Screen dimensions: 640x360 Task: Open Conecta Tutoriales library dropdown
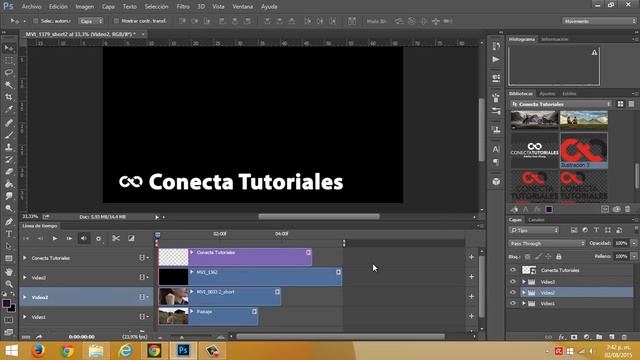(x=561, y=104)
